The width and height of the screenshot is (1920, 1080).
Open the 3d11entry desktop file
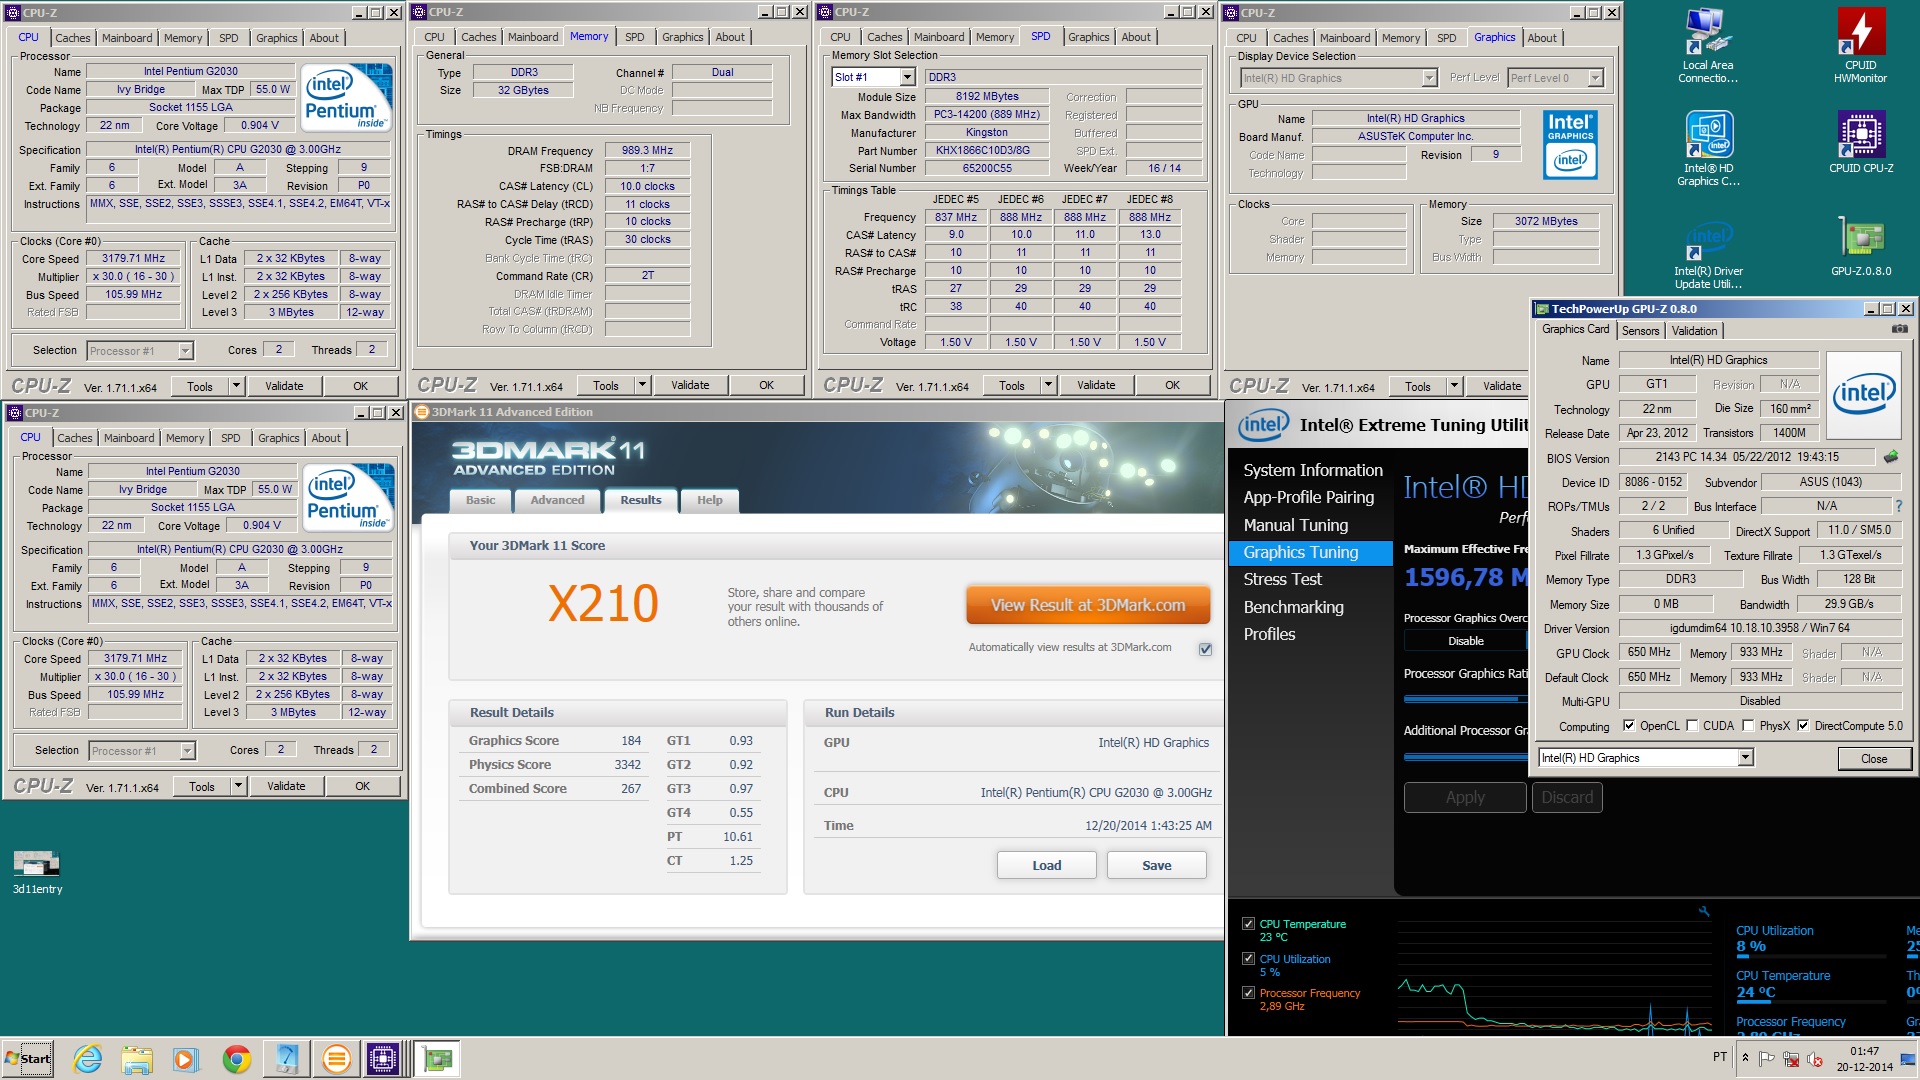[37, 871]
